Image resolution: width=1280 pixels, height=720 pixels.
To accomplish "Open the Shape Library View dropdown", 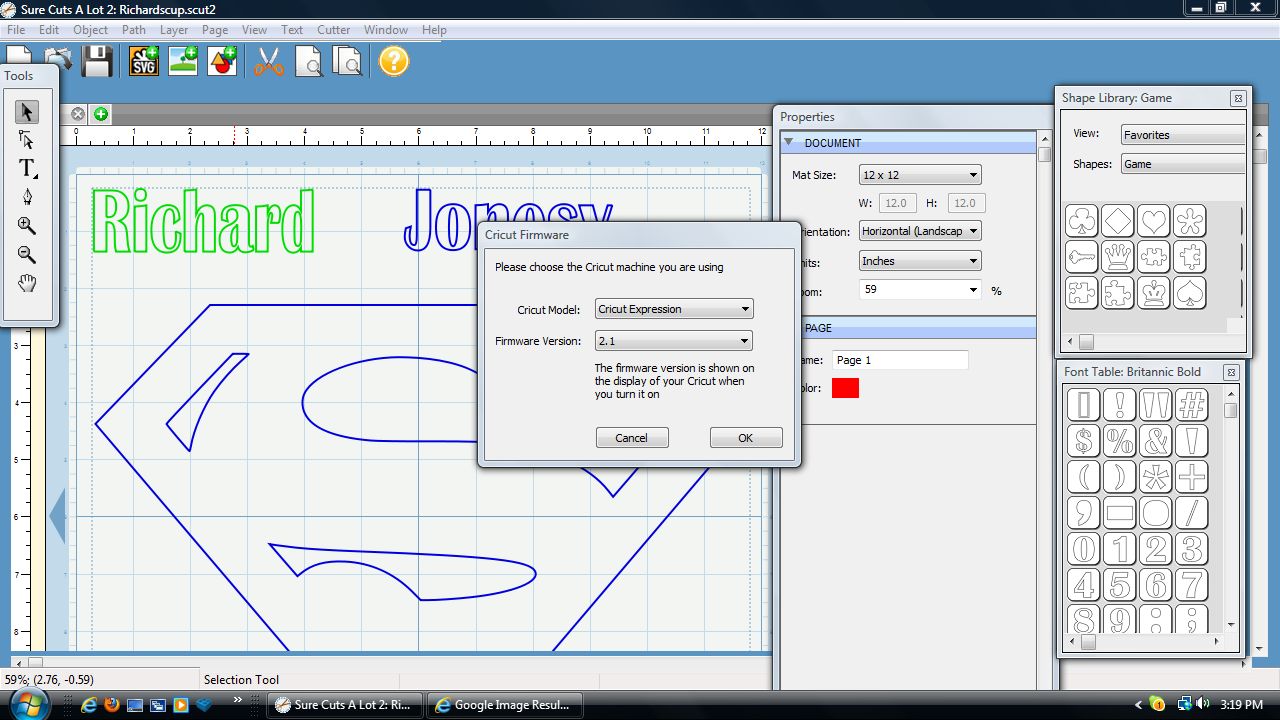I will coord(1182,135).
